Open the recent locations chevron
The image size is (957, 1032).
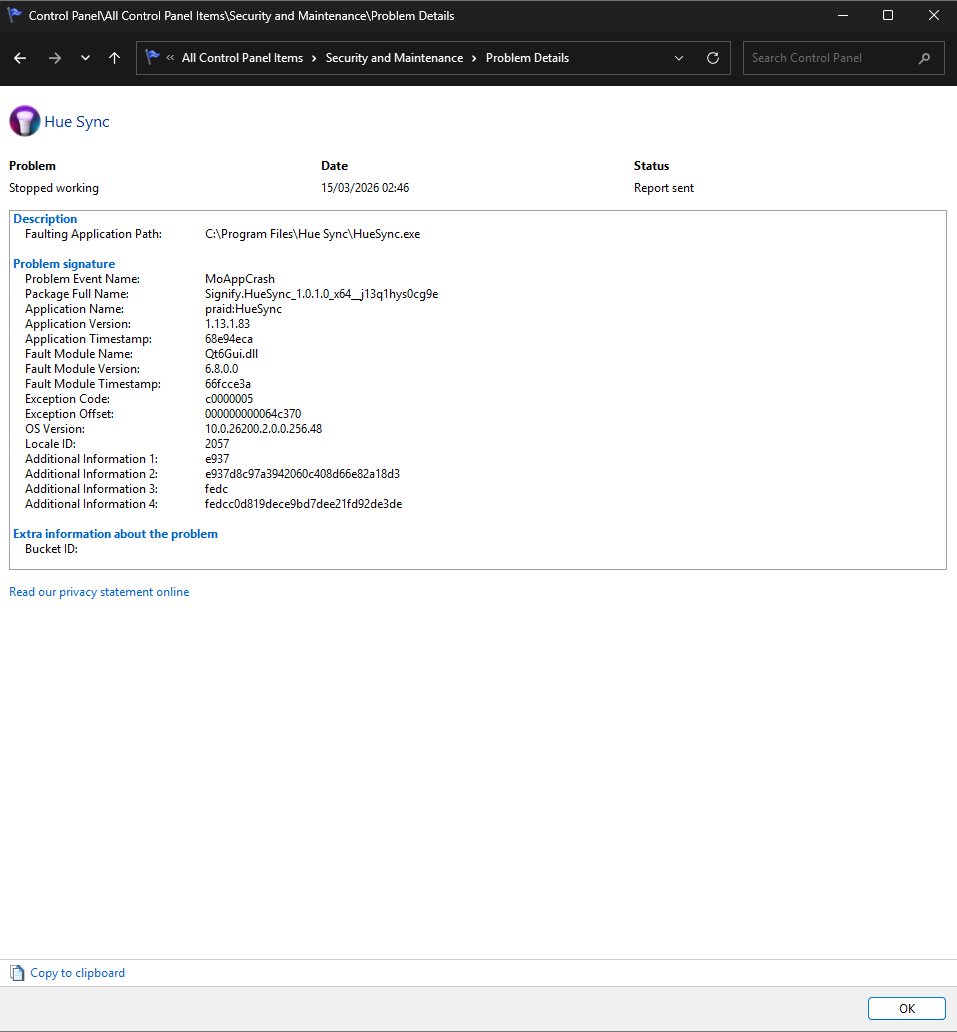click(85, 58)
